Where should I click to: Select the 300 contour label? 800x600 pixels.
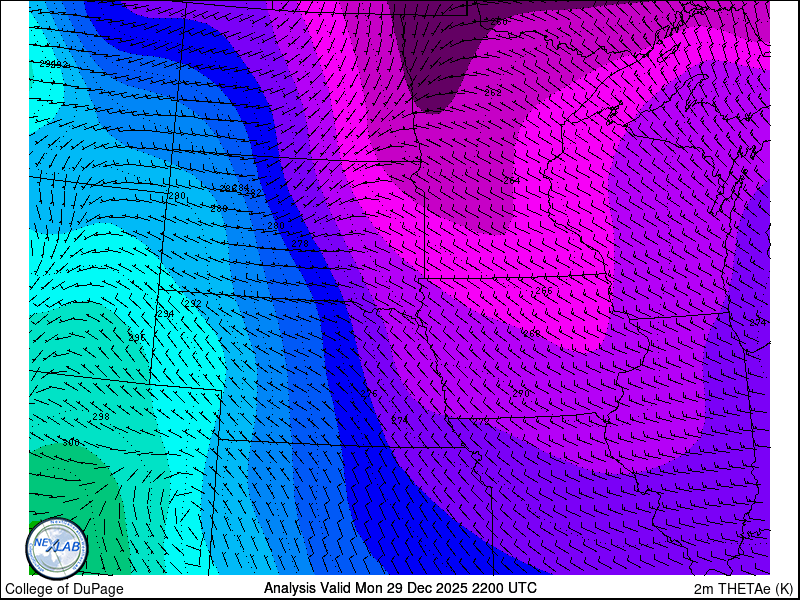tap(71, 442)
